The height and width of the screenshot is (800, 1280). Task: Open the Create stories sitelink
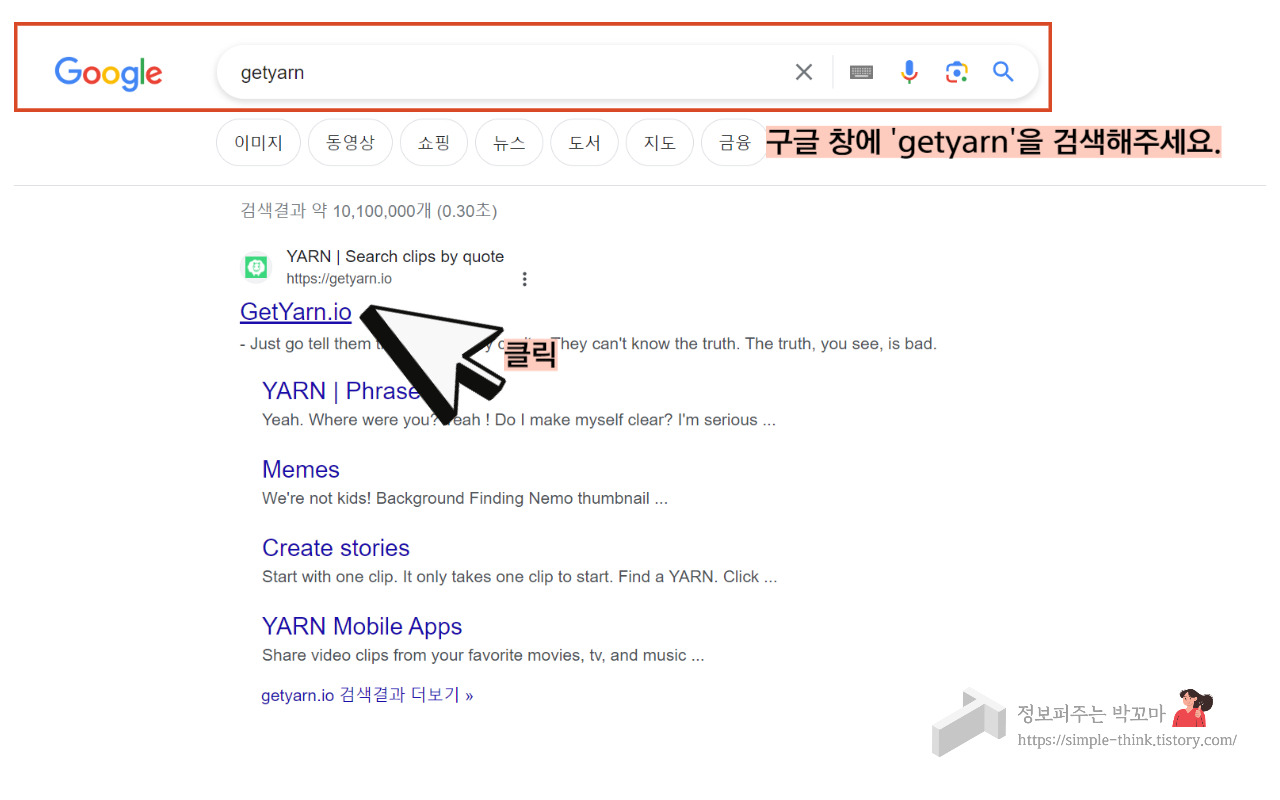click(x=336, y=548)
